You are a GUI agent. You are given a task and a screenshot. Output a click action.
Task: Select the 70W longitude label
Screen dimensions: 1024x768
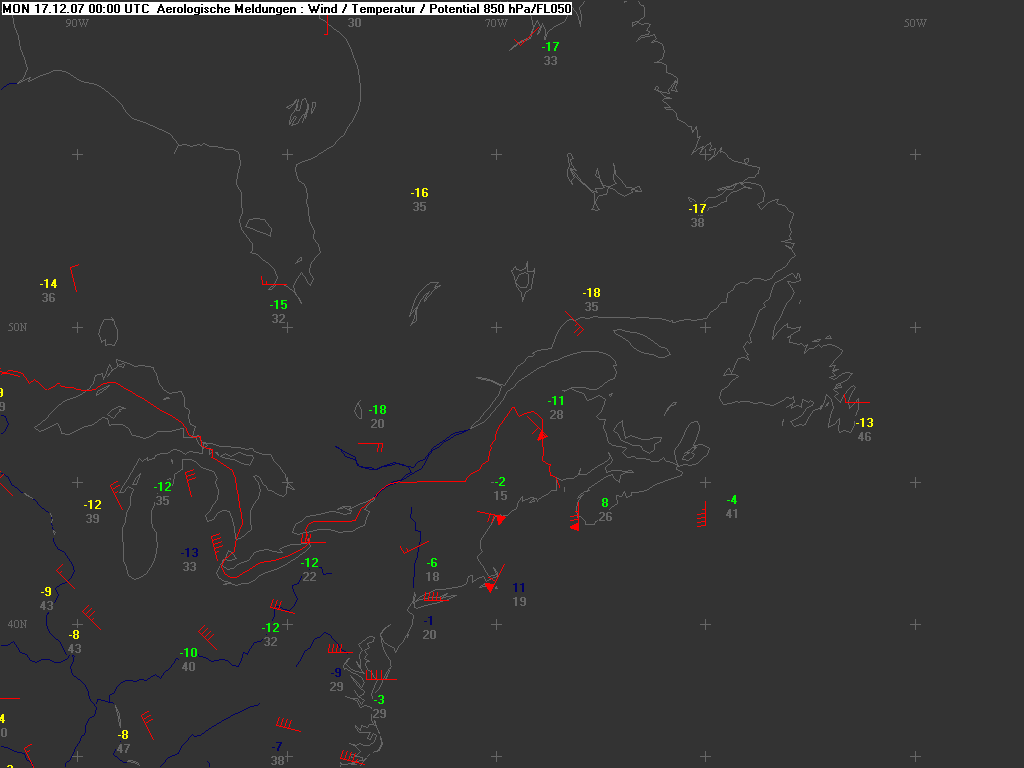click(x=496, y=23)
